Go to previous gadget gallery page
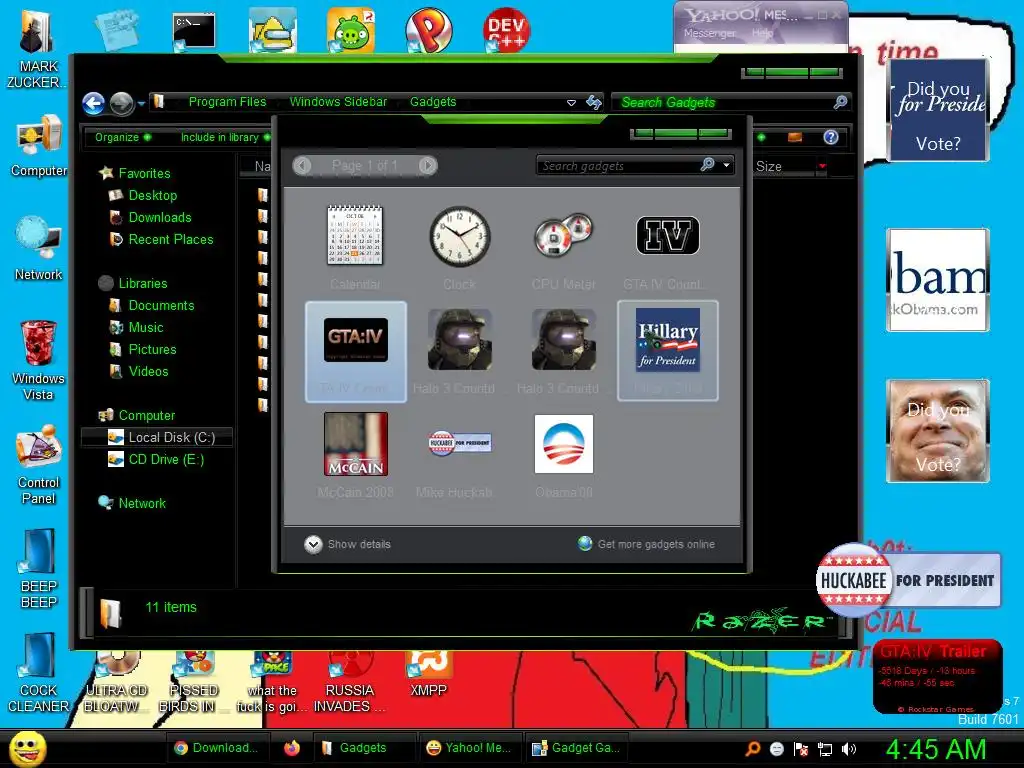The height and width of the screenshot is (768, 1024). click(x=302, y=166)
